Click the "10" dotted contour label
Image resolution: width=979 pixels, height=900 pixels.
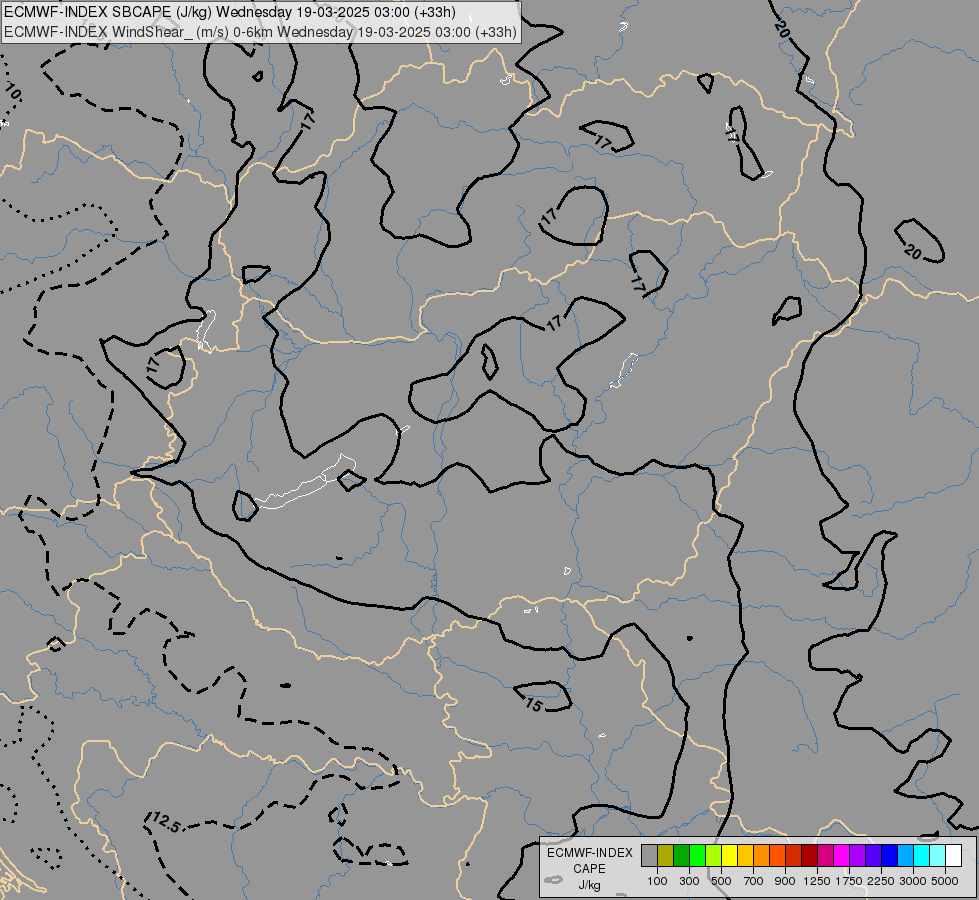[12, 91]
